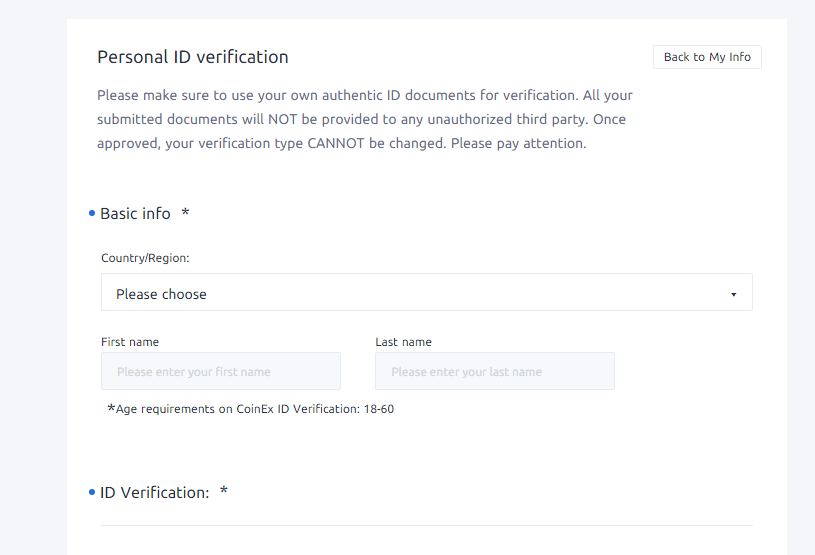This screenshot has width=815, height=555.
Task: Focus the First name input field
Action: point(221,371)
